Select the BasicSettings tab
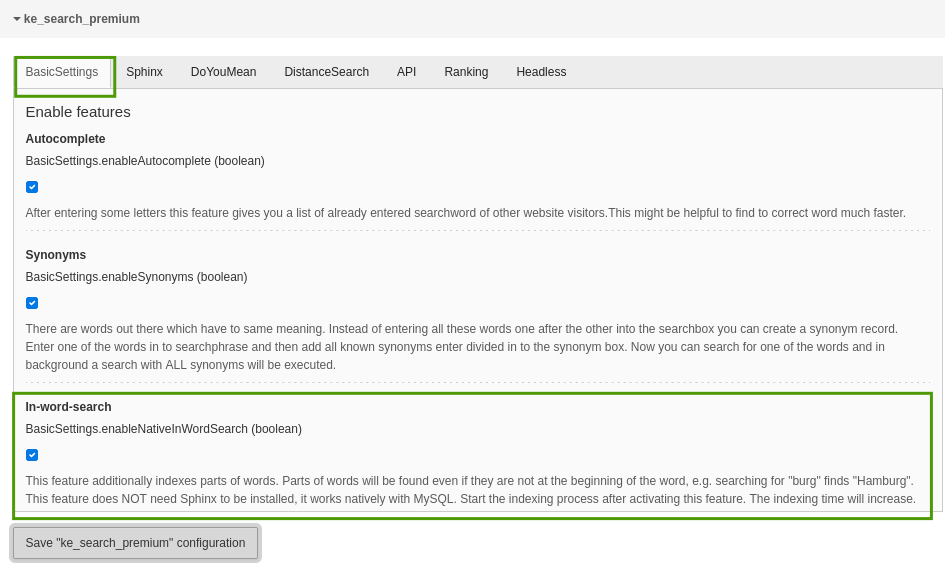Image resolution: width=945 pixels, height=571 pixels. click(x=62, y=72)
